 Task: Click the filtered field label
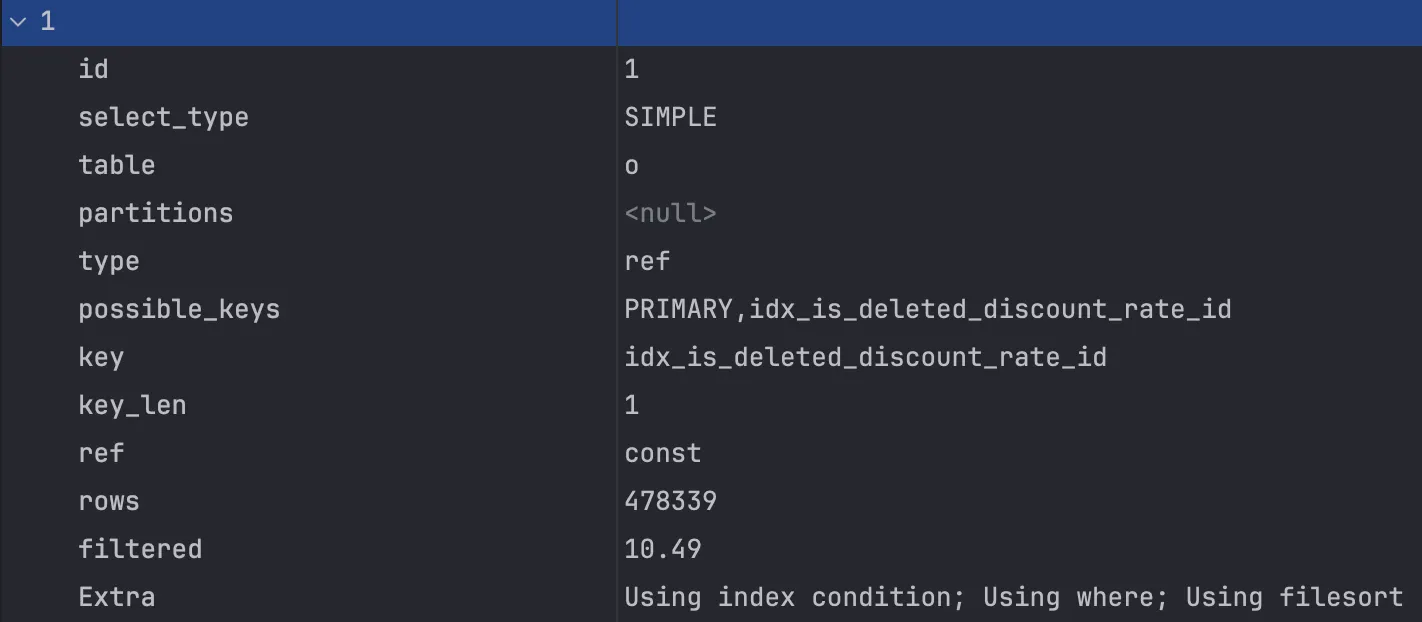tap(140, 549)
